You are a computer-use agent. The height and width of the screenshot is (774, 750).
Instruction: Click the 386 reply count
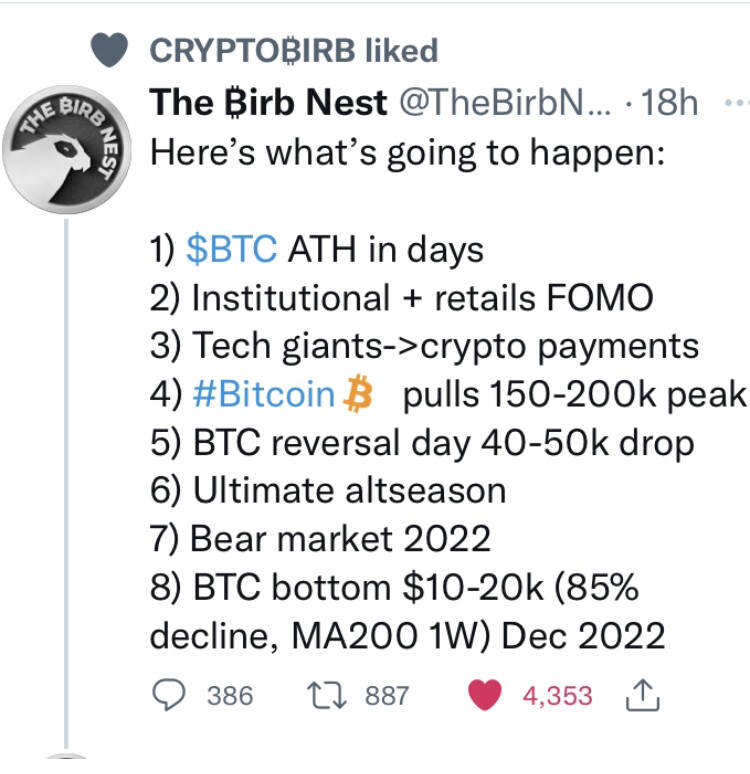[230, 695]
